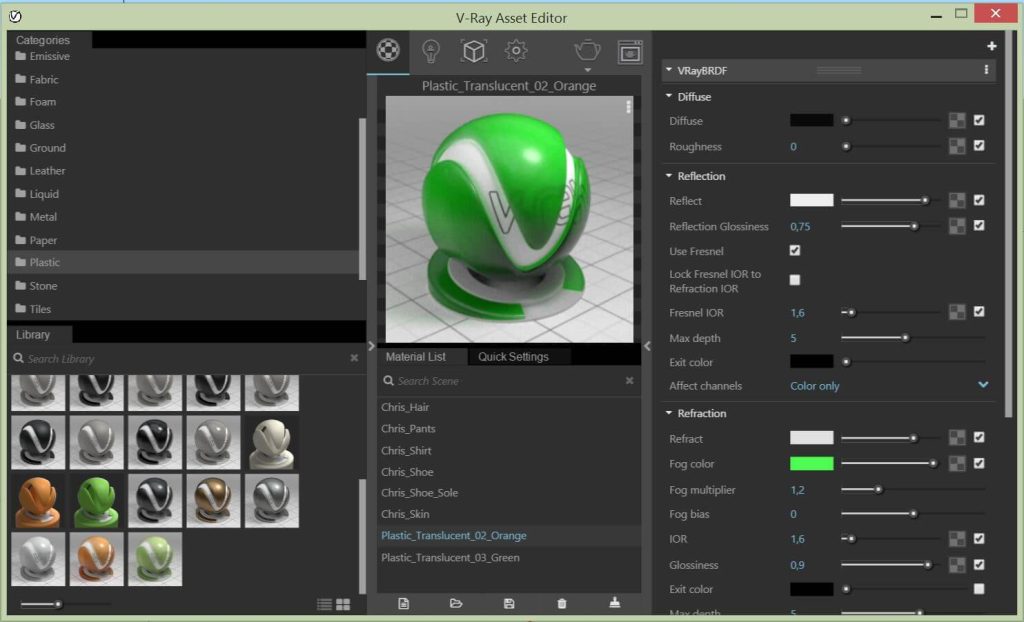Toggle the Fog color texture checkbox
The width and height of the screenshot is (1024, 622).
(x=979, y=463)
